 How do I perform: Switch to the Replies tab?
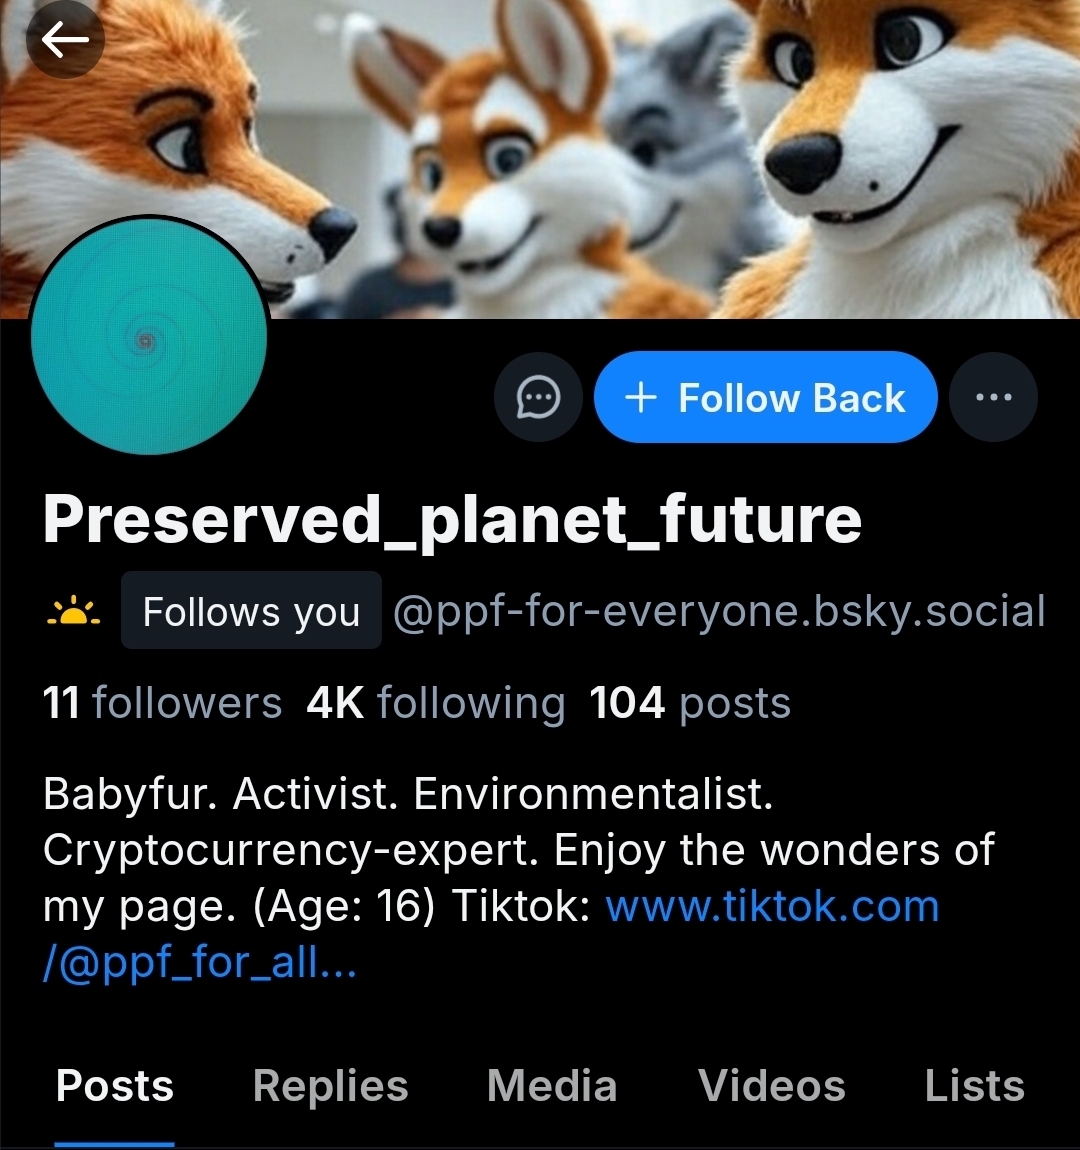330,1086
